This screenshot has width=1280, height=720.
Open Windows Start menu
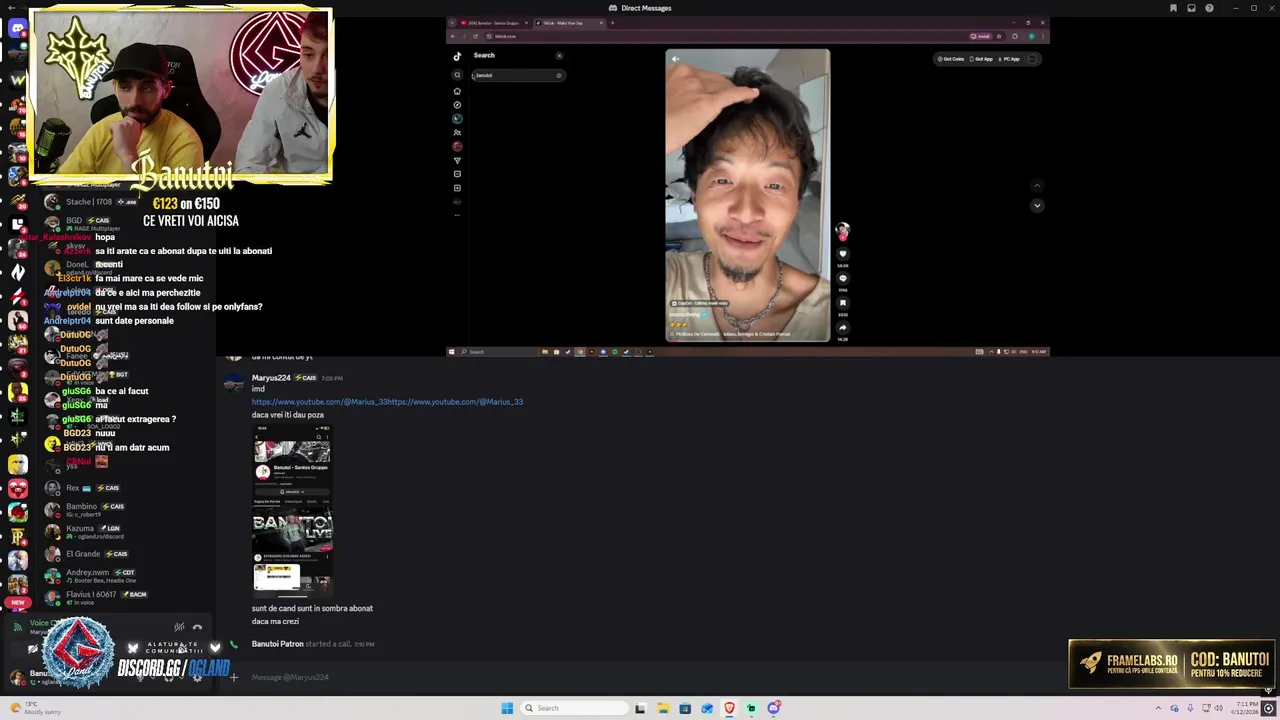click(x=507, y=708)
